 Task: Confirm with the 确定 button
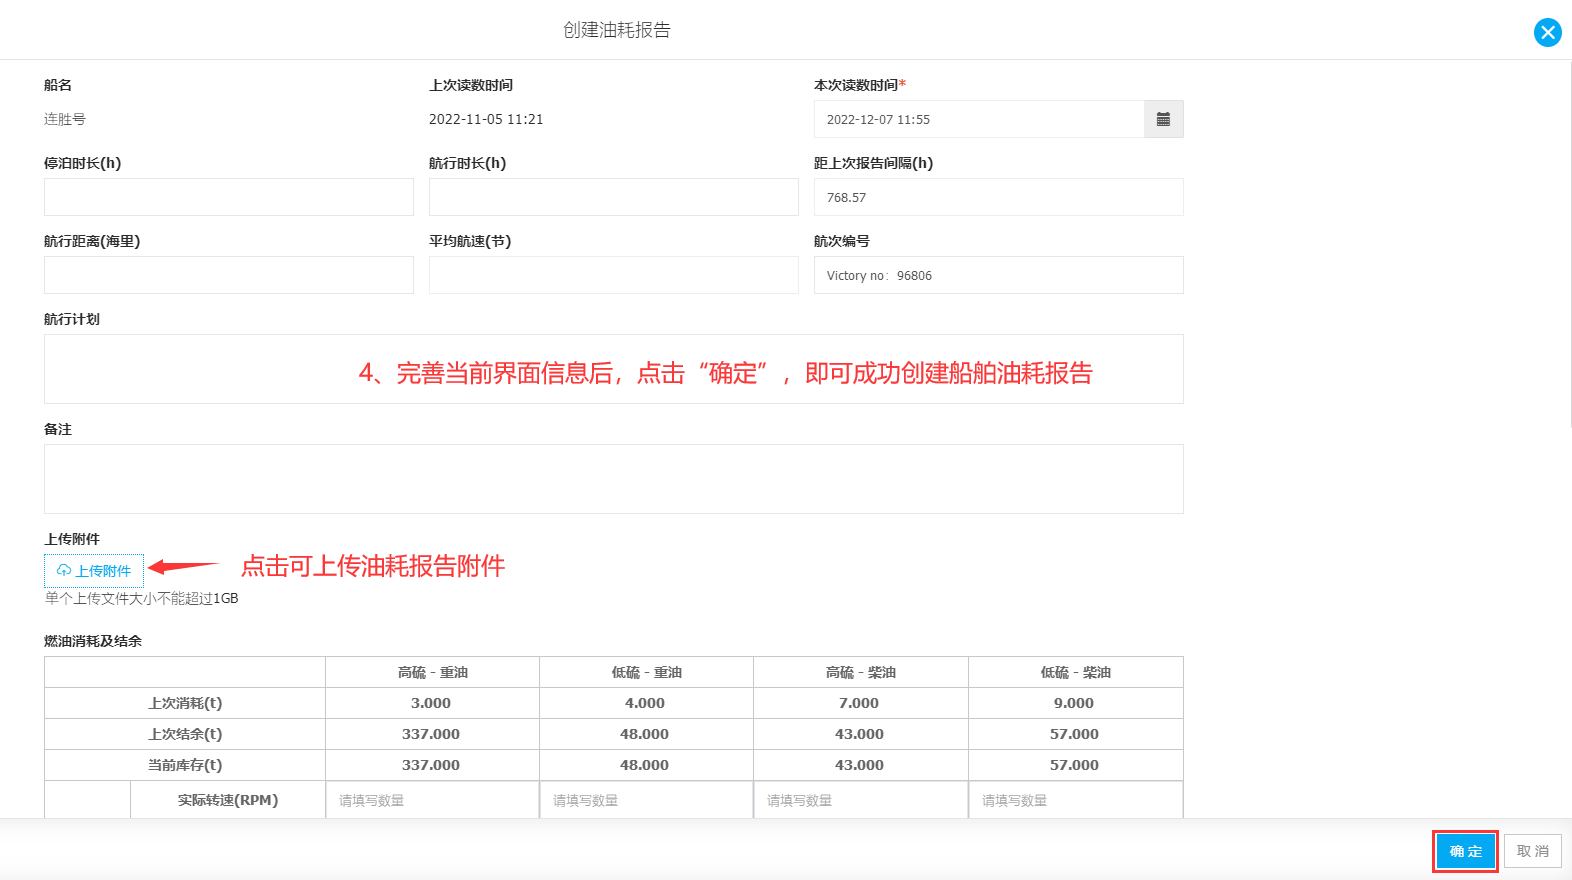(1465, 851)
